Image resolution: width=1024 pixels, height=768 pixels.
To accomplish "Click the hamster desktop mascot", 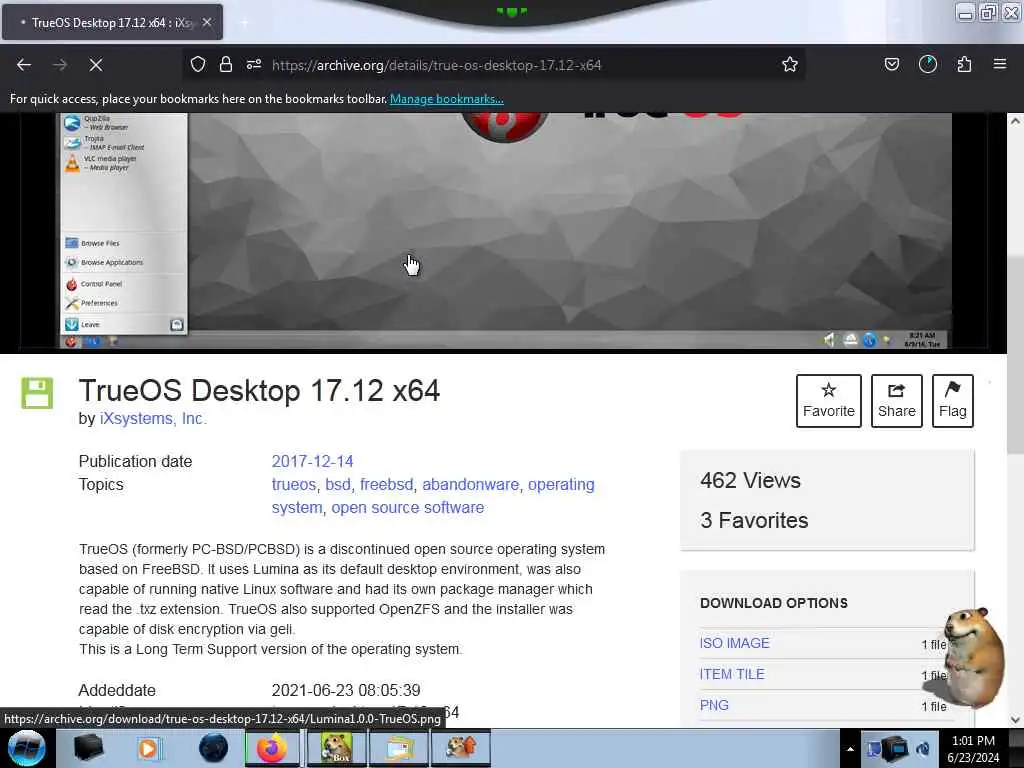I will click(973, 656).
